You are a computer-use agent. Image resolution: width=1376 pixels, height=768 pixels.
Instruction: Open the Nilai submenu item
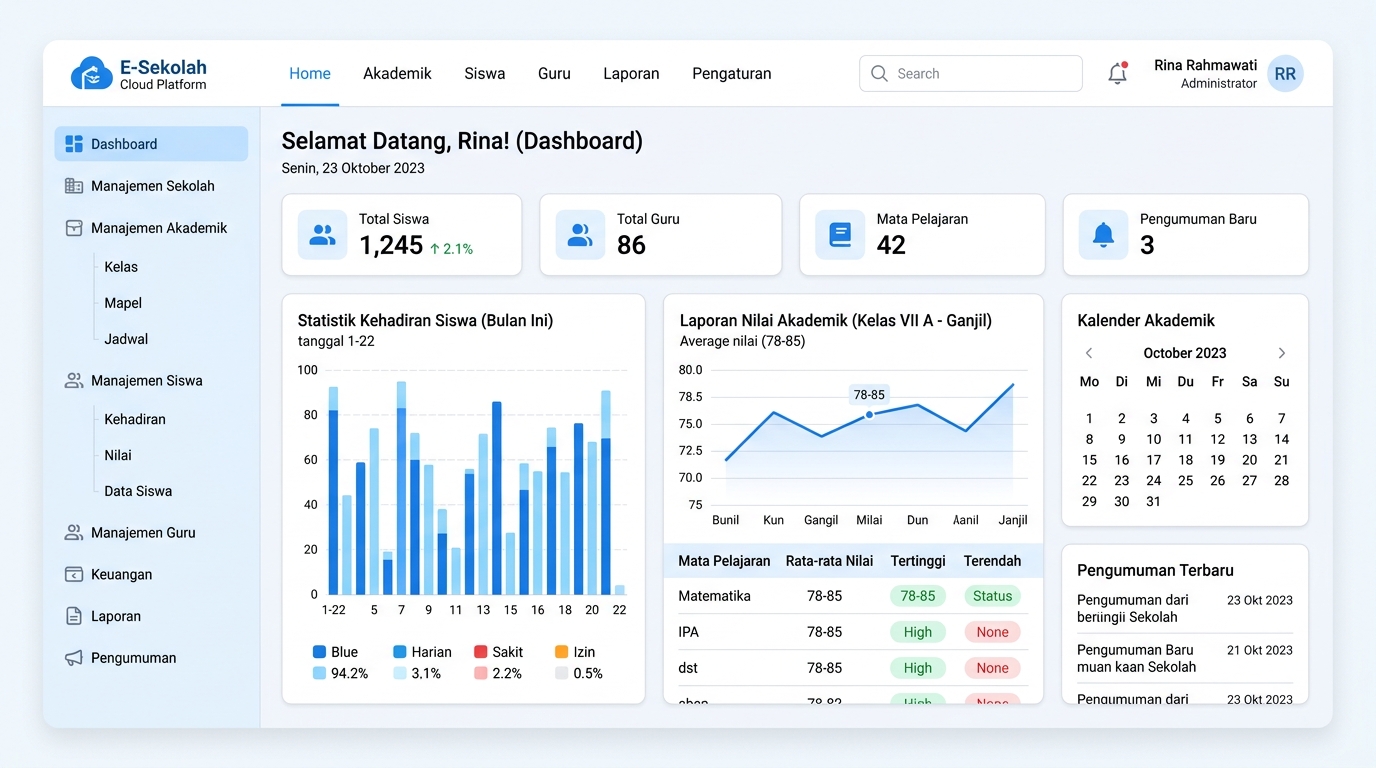(118, 455)
